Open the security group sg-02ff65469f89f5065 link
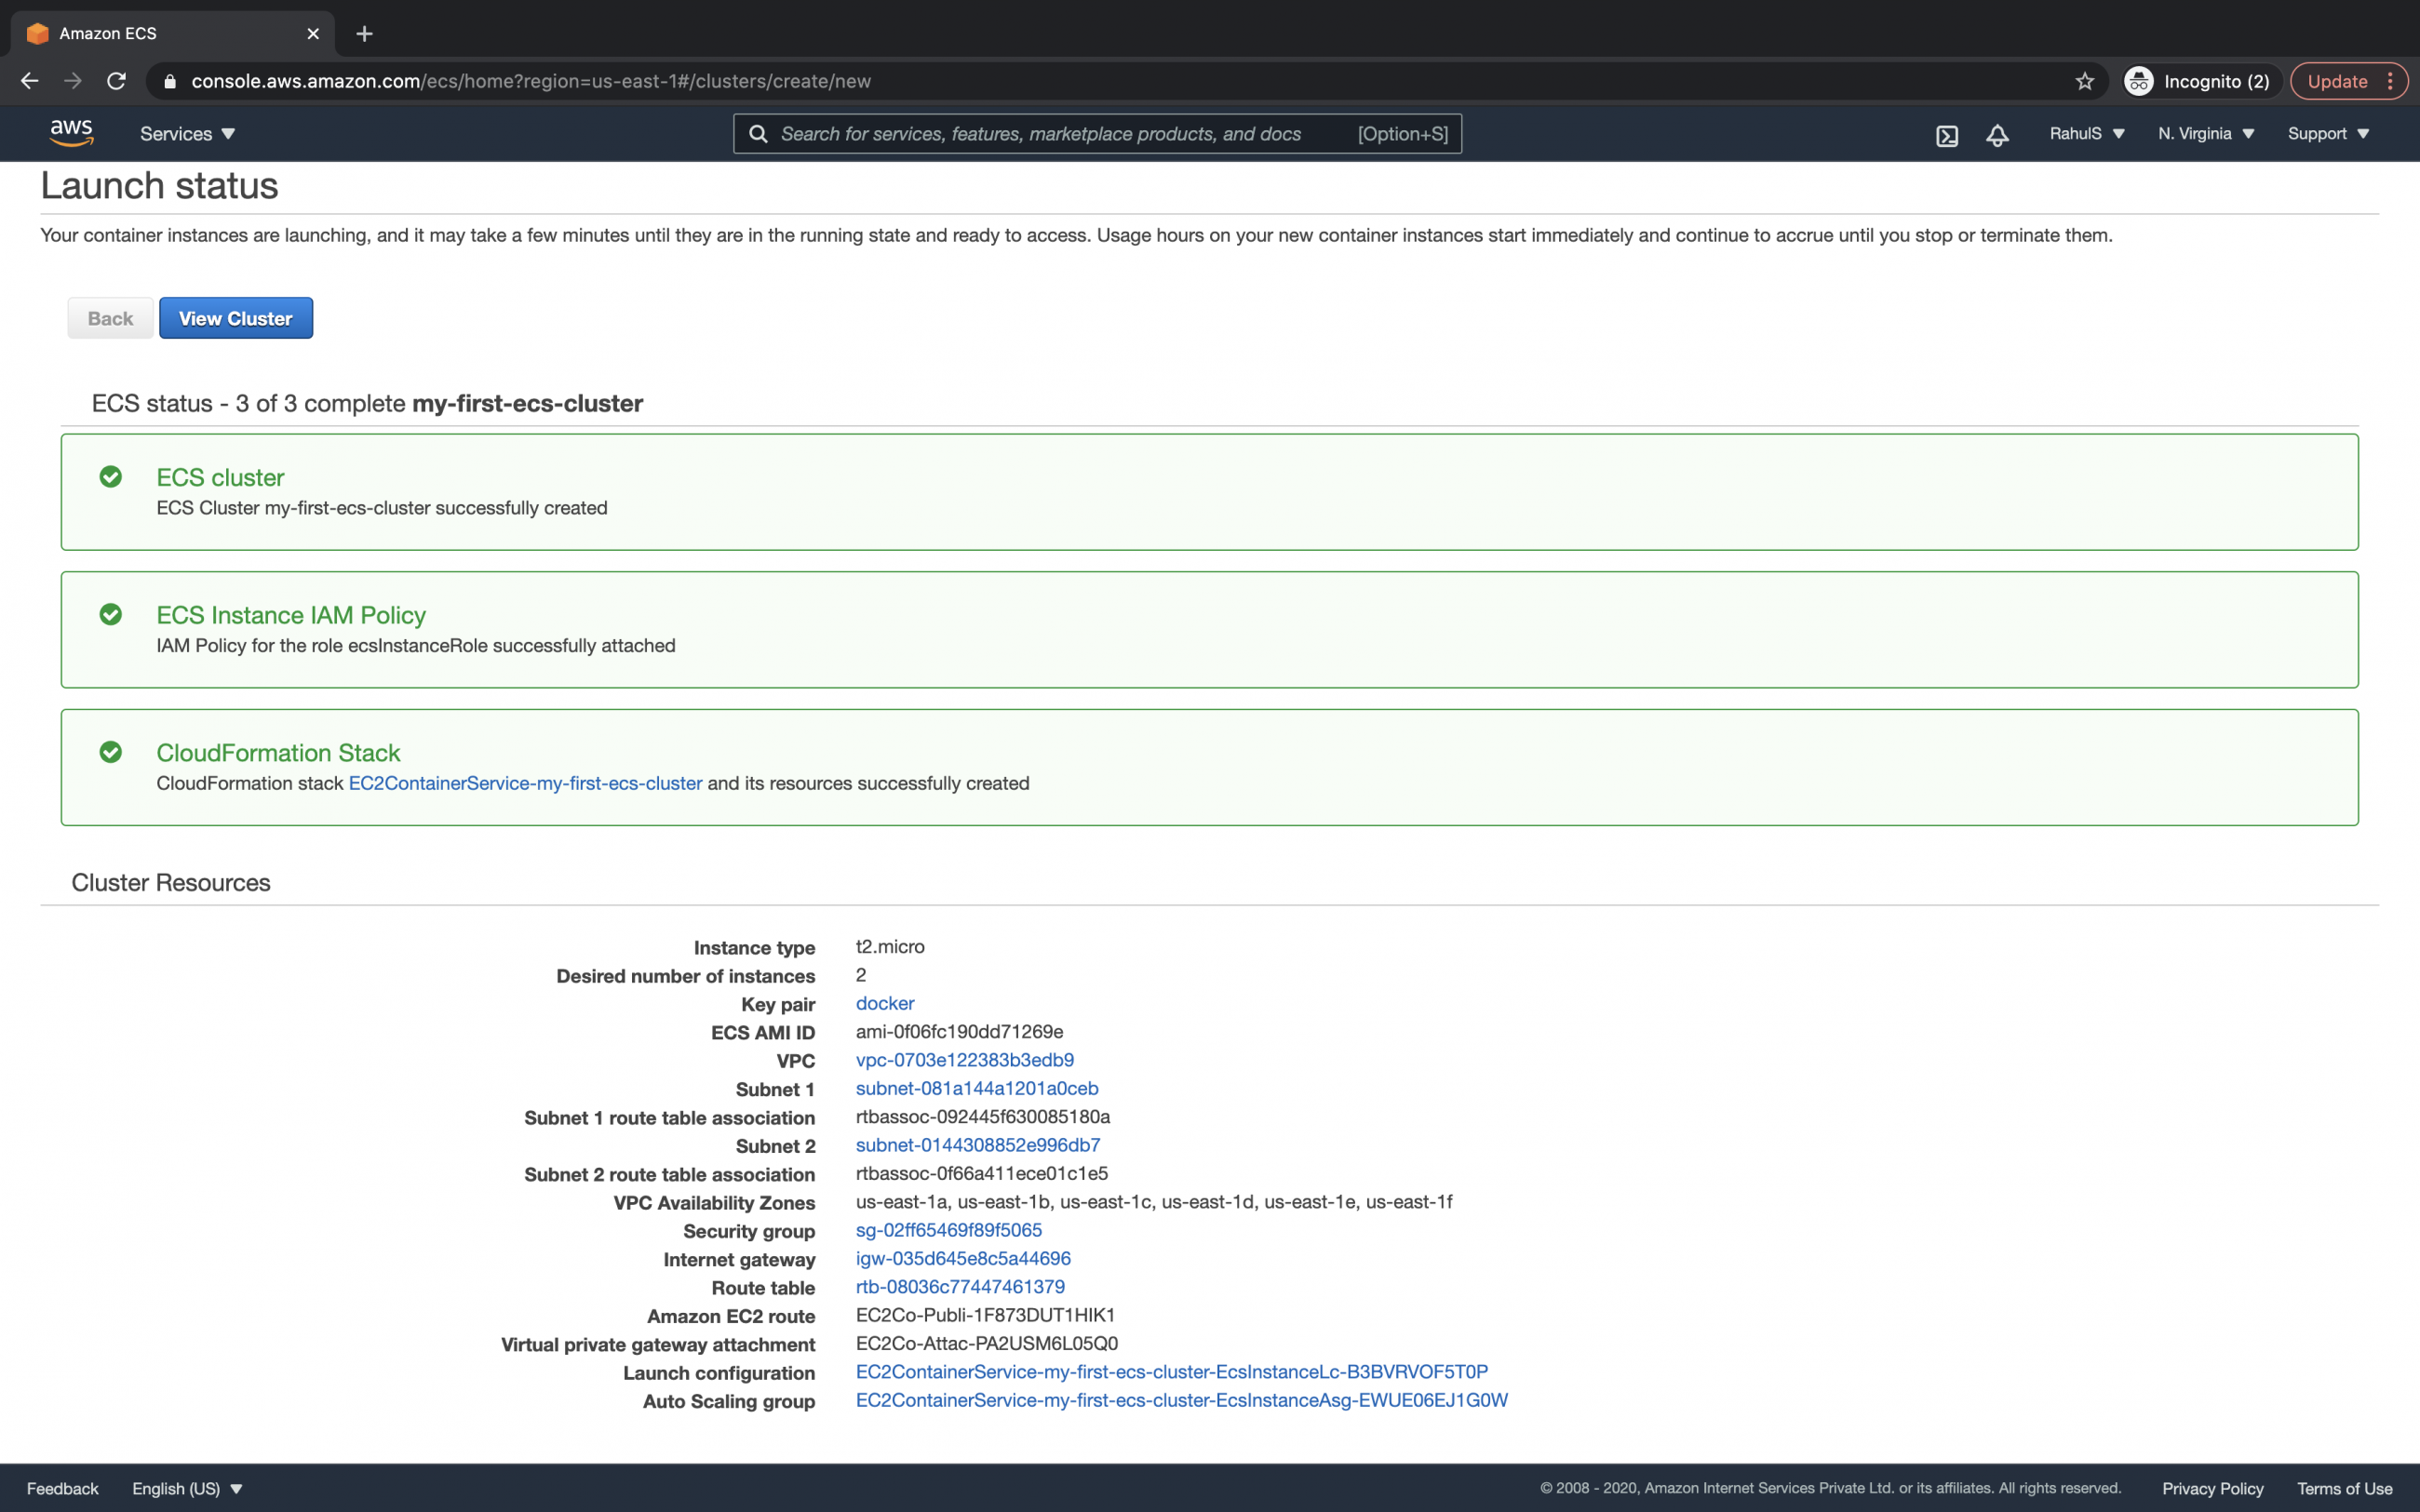Viewport: 2420px width, 1512px height. [948, 1230]
